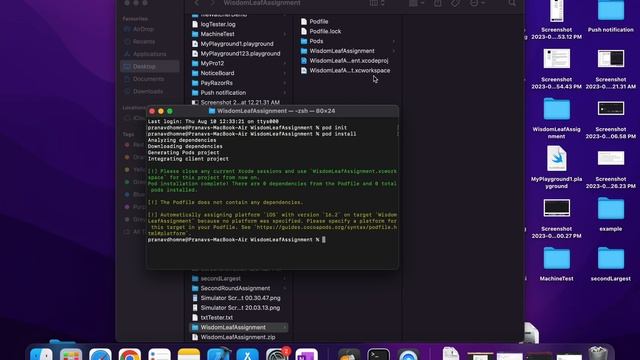
Task: Select WisdomLeafAssignment folder in second Finder column
Action: coord(348,51)
